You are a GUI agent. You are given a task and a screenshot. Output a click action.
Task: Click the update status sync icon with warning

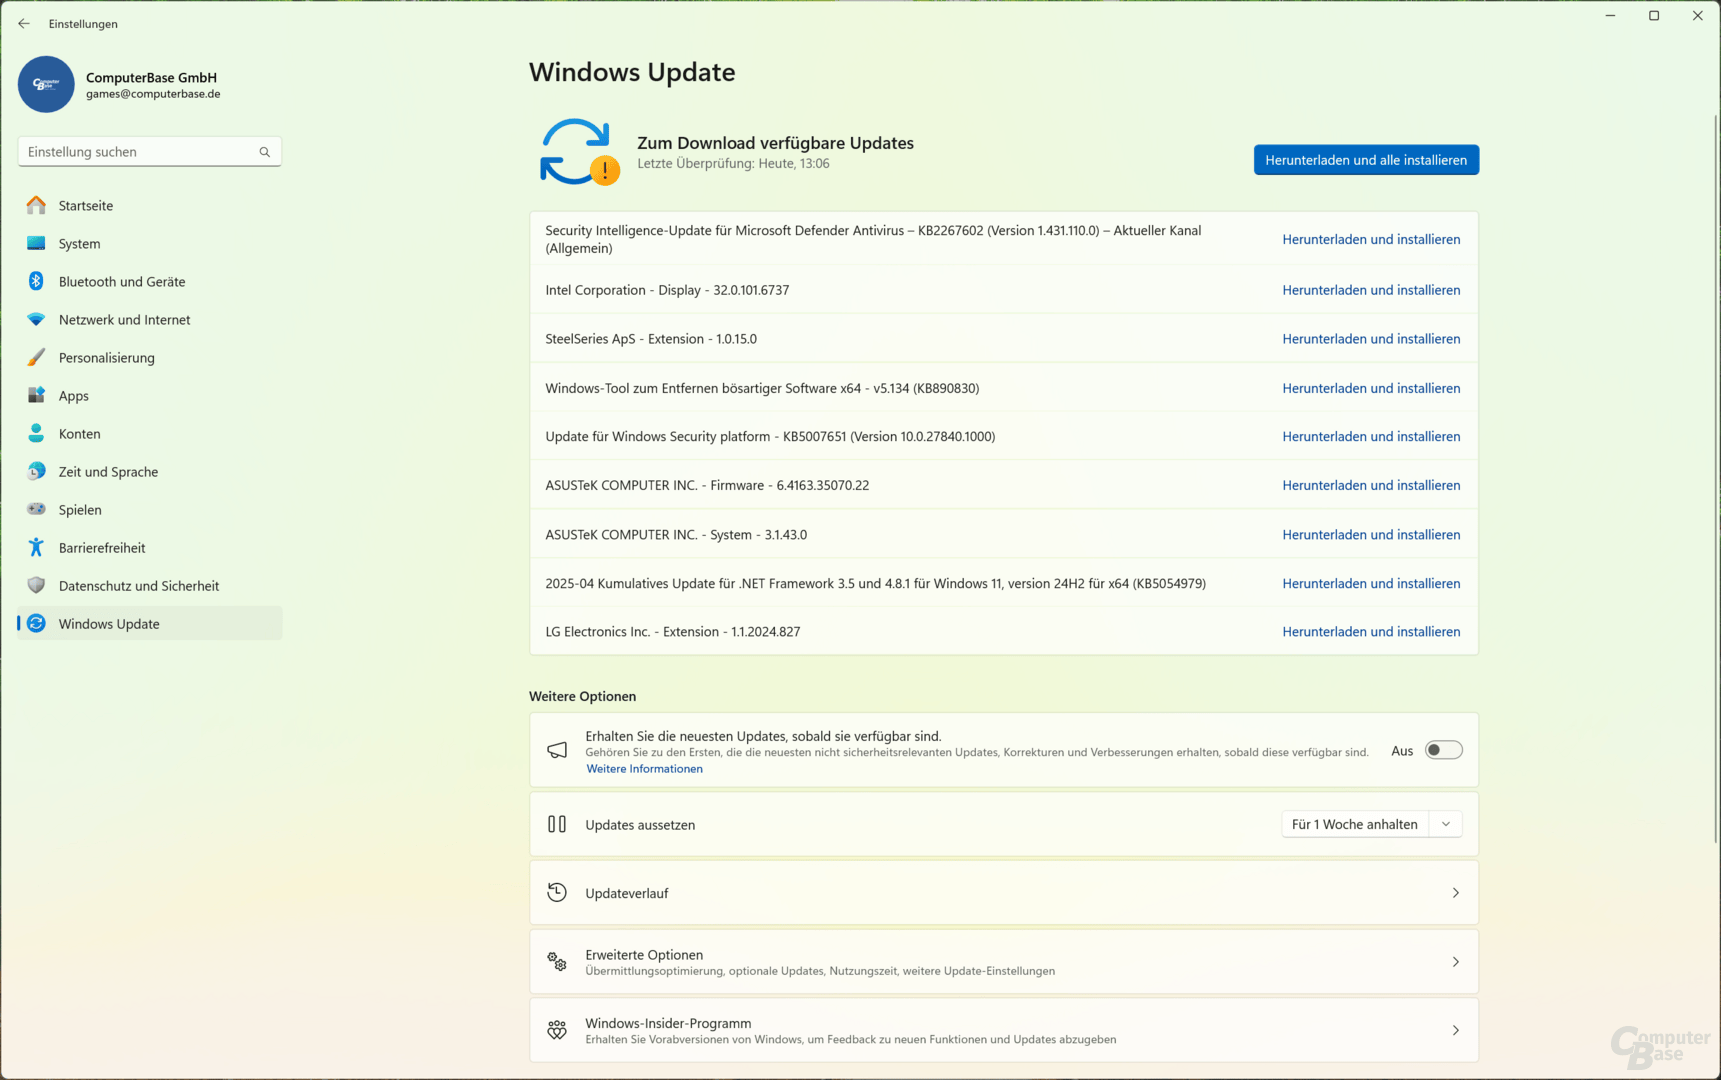pos(579,152)
